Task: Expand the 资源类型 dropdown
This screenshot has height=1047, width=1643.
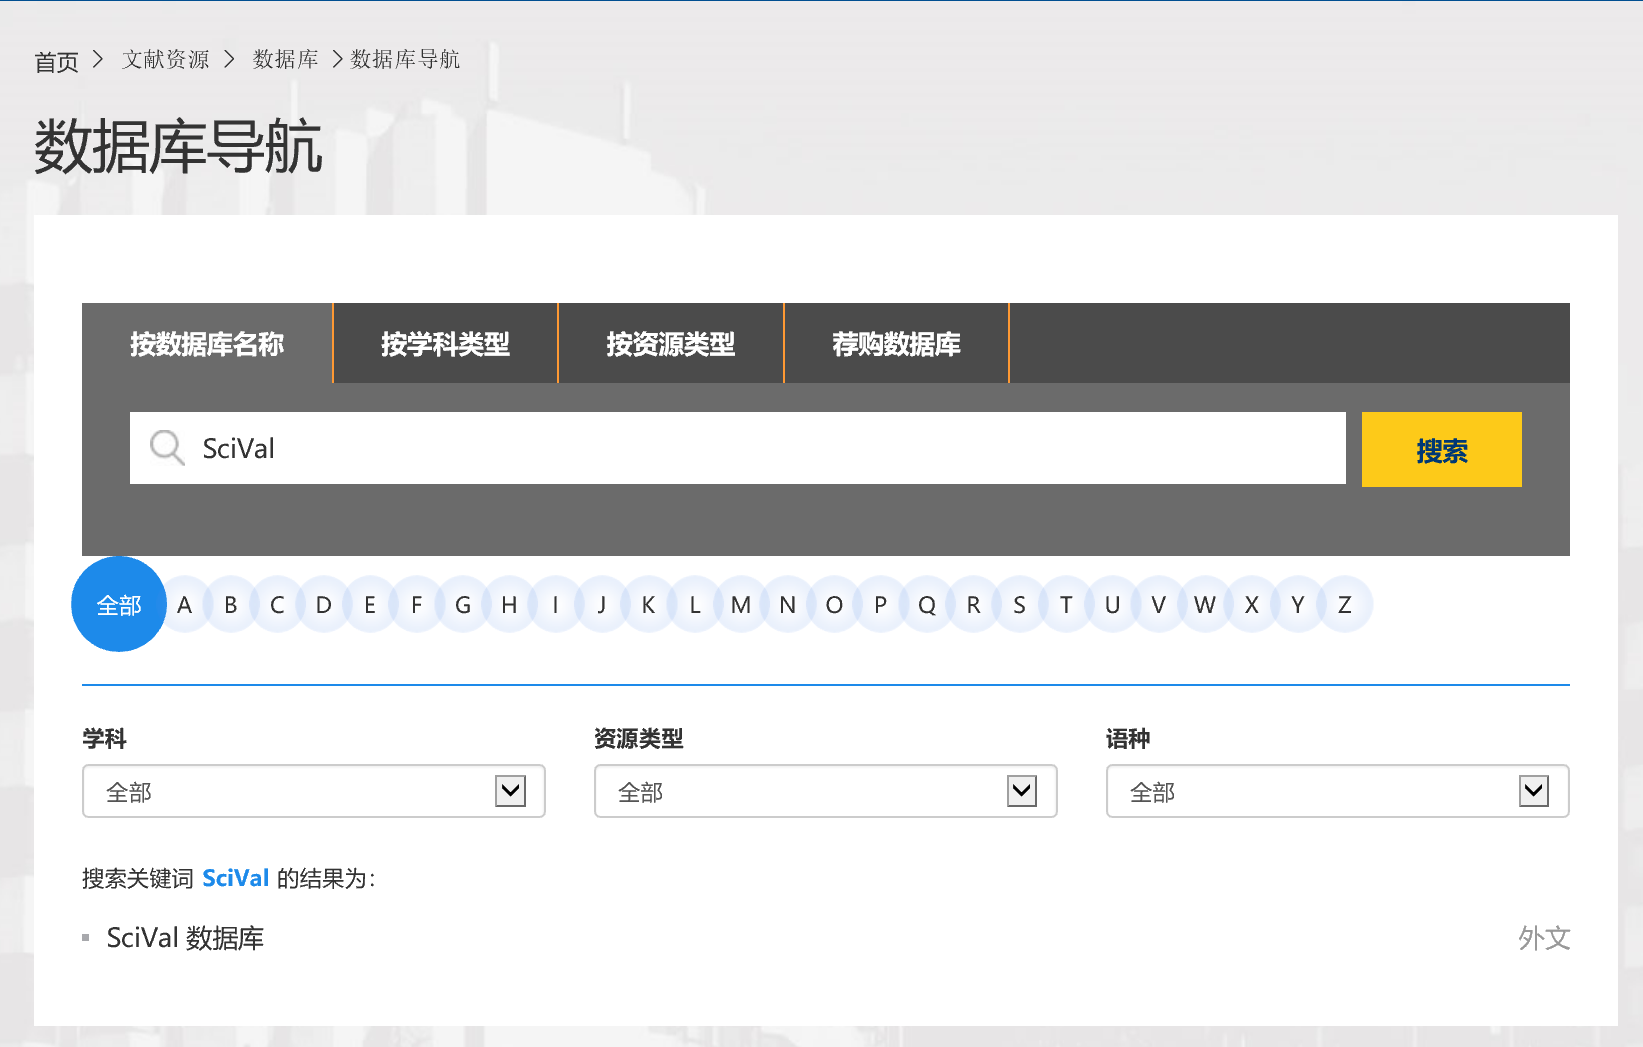Action: pos(825,792)
